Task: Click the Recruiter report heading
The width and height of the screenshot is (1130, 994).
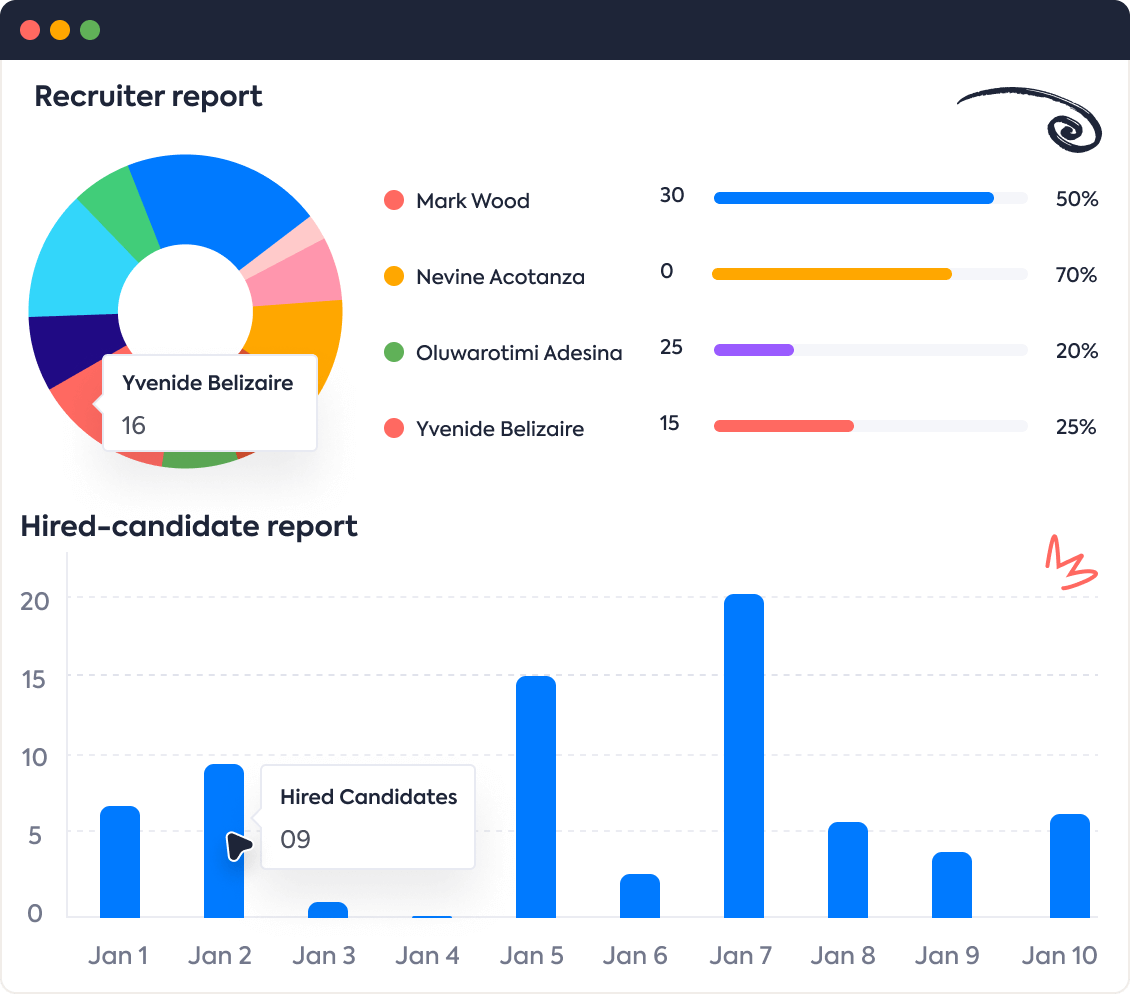Action: point(148,96)
